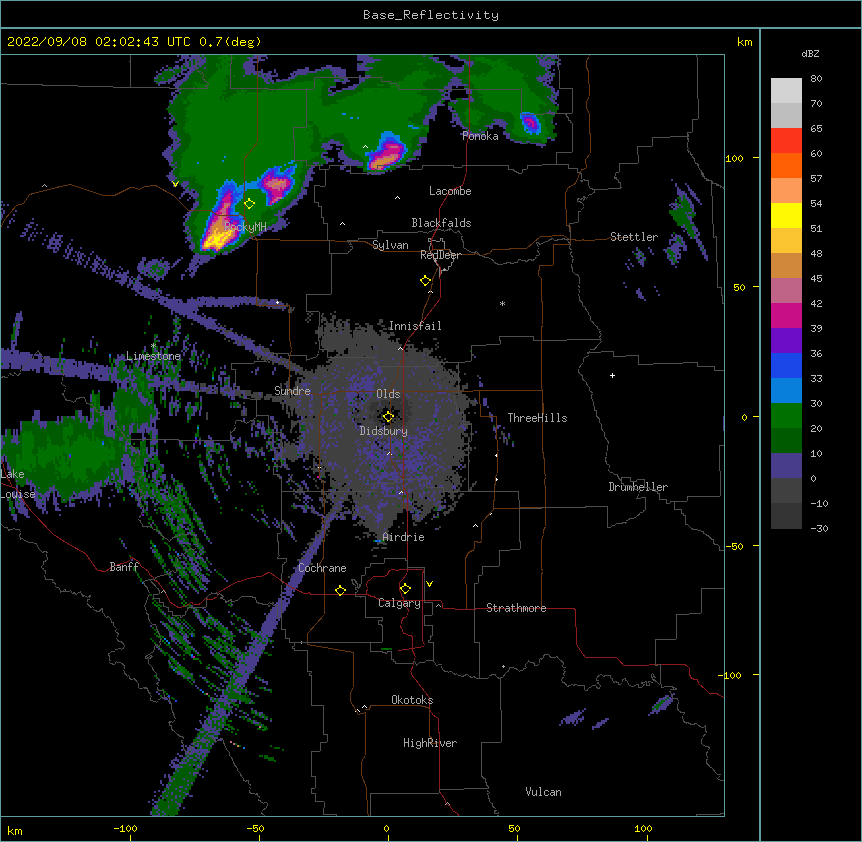862x842 pixels.
Task: Click the Ponoka city label
Action: 480,136
